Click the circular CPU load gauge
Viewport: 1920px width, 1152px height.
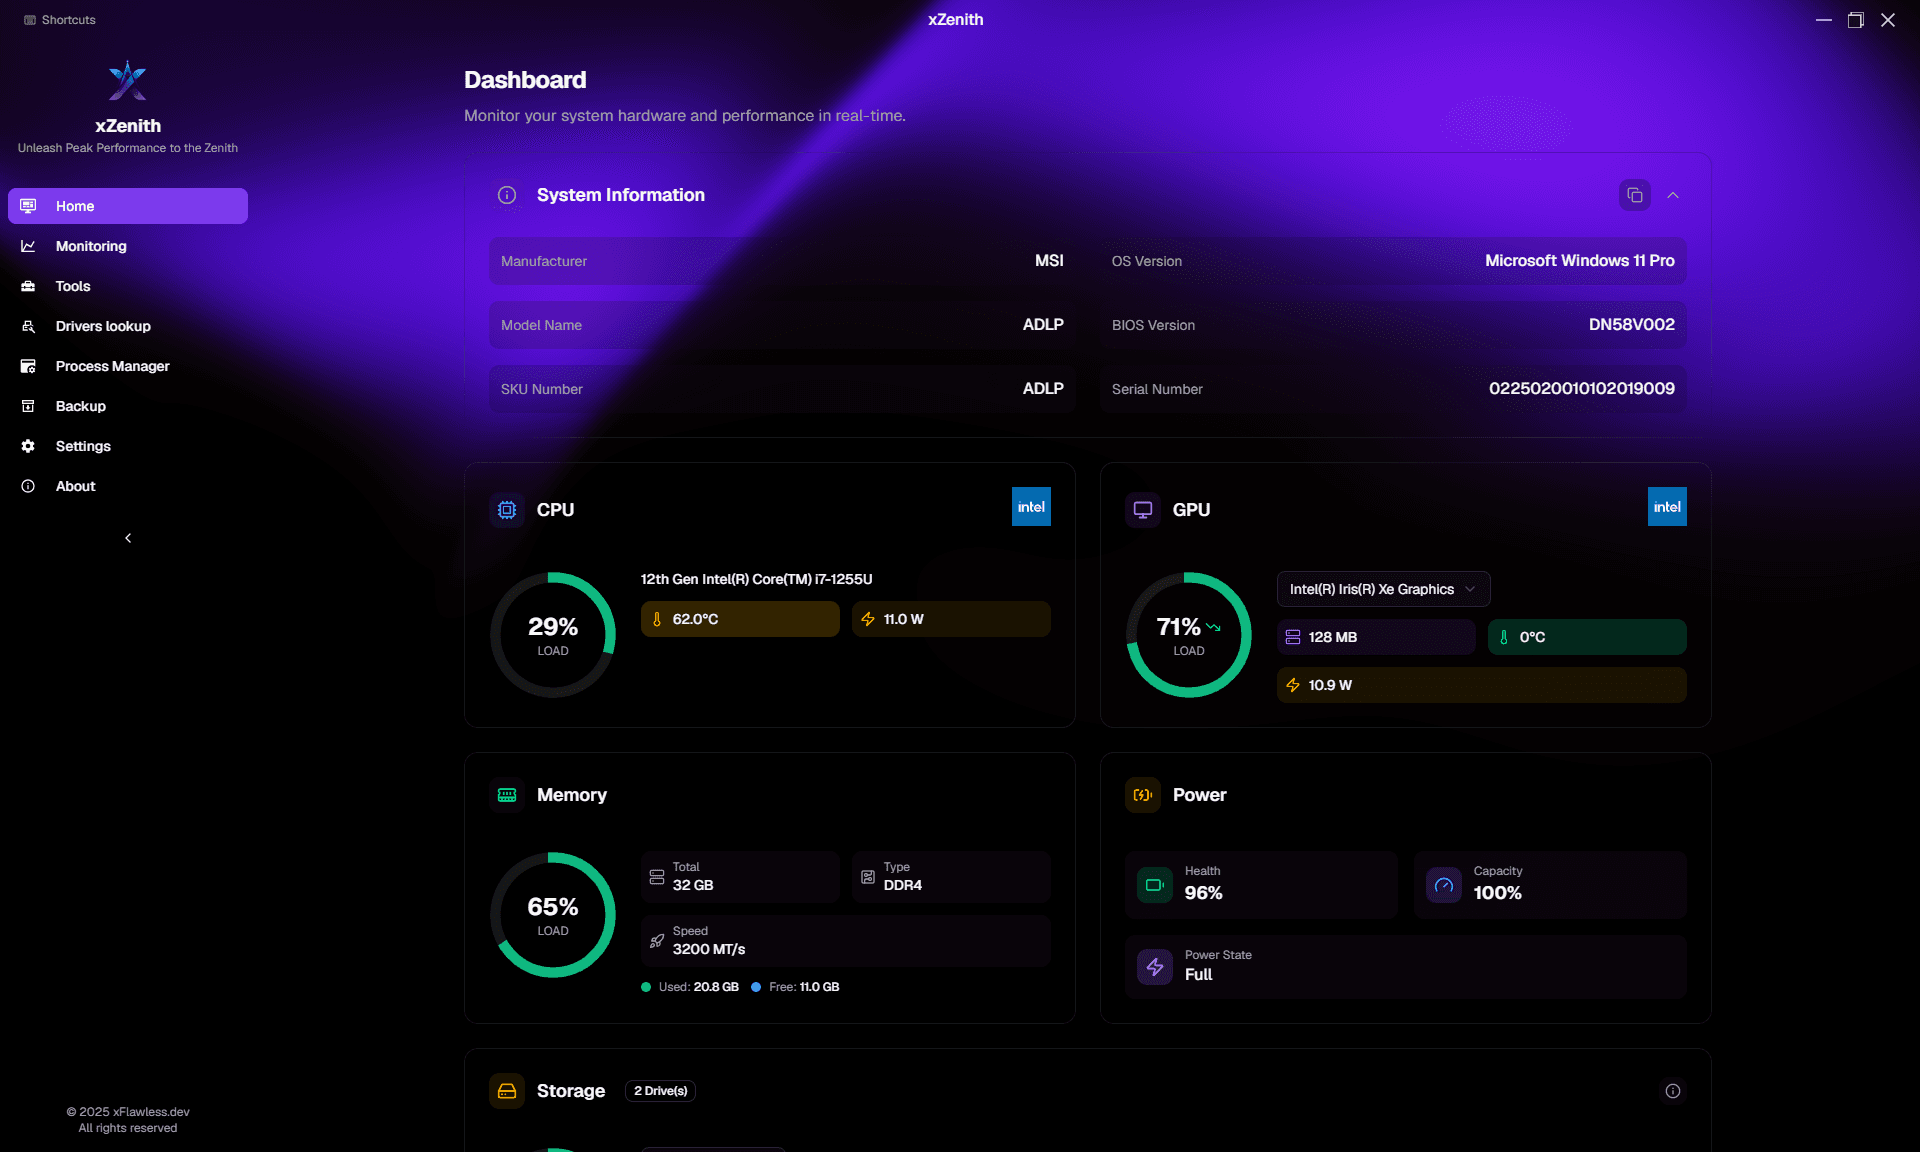[x=553, y=635]
